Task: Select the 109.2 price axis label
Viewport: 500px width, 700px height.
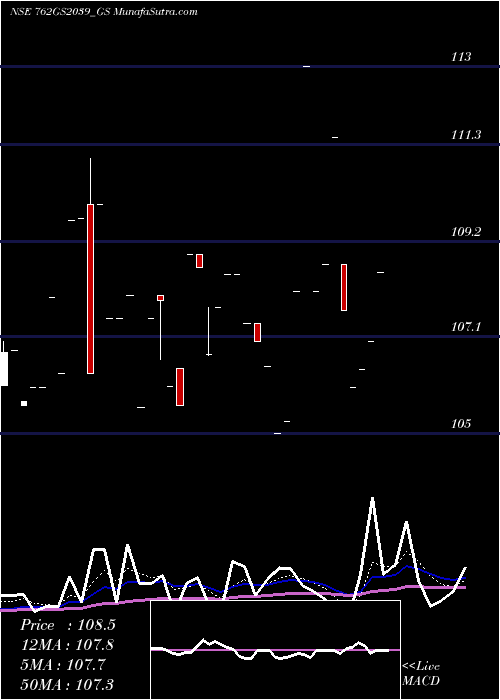Action: pyautogui.click(x=466, y=232)
